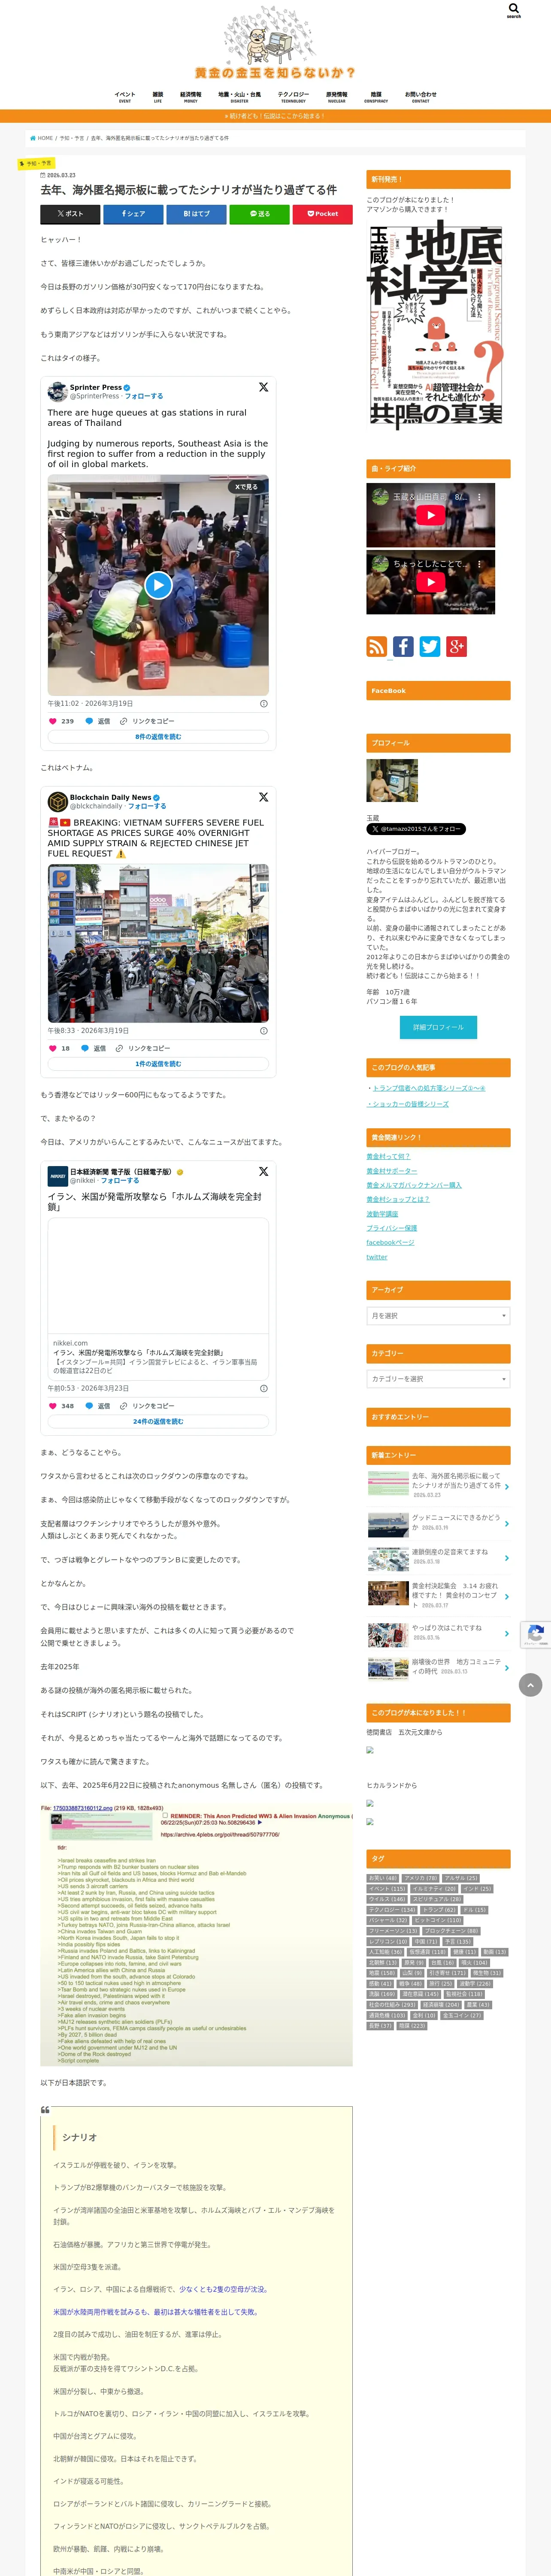Play the Thailand gas station video
551x2576 pixels.
[x=158, y=585]
